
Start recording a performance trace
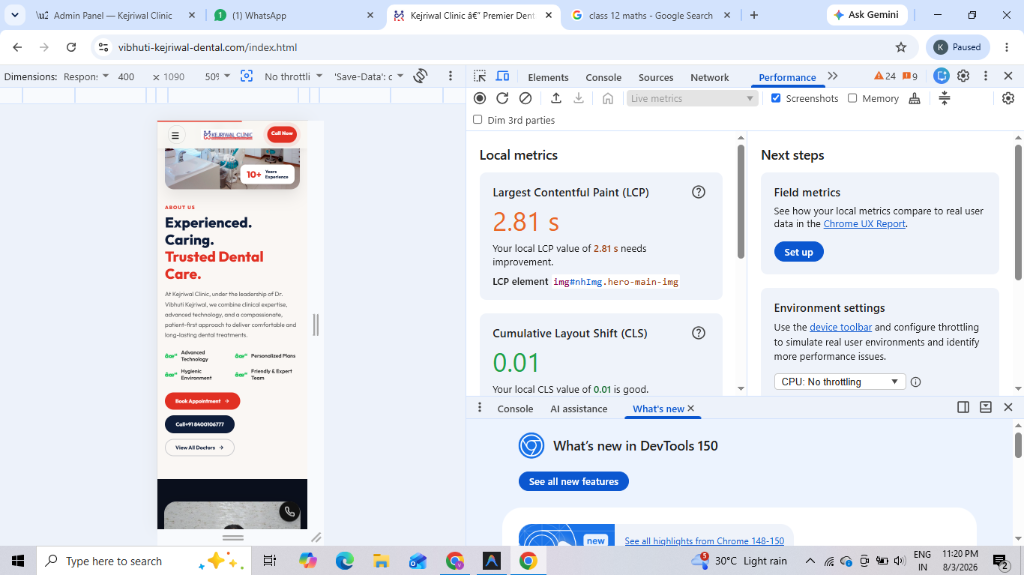click(x=480, y=98)
